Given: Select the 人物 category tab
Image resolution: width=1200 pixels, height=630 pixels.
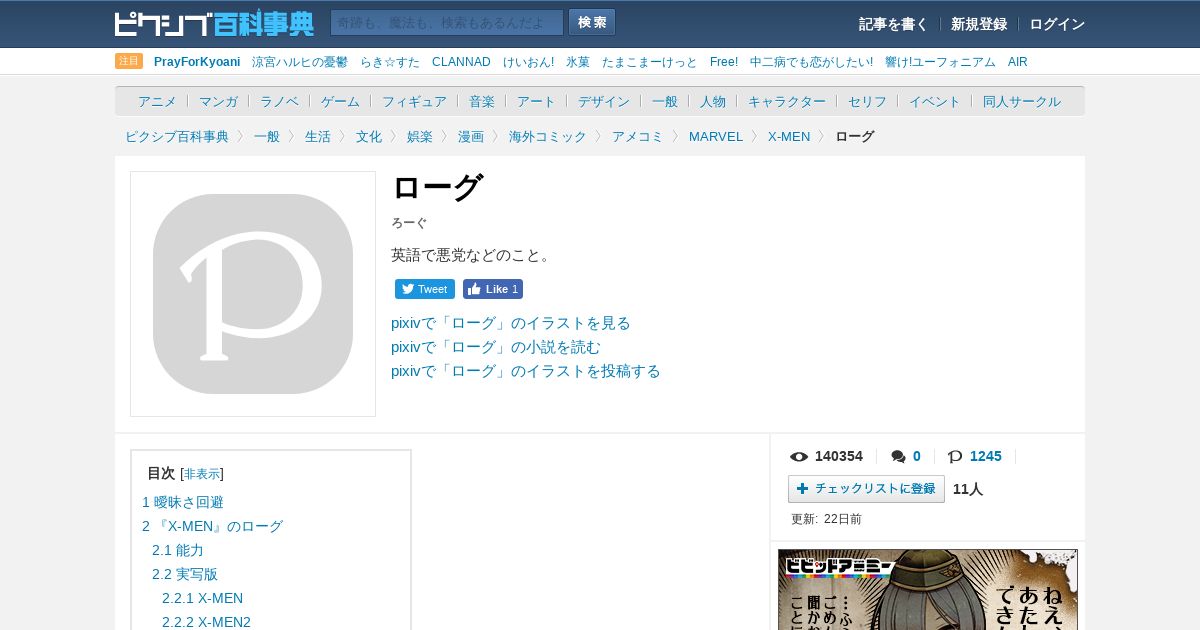Looking at the screenshot, I should (x=713, y=101).
